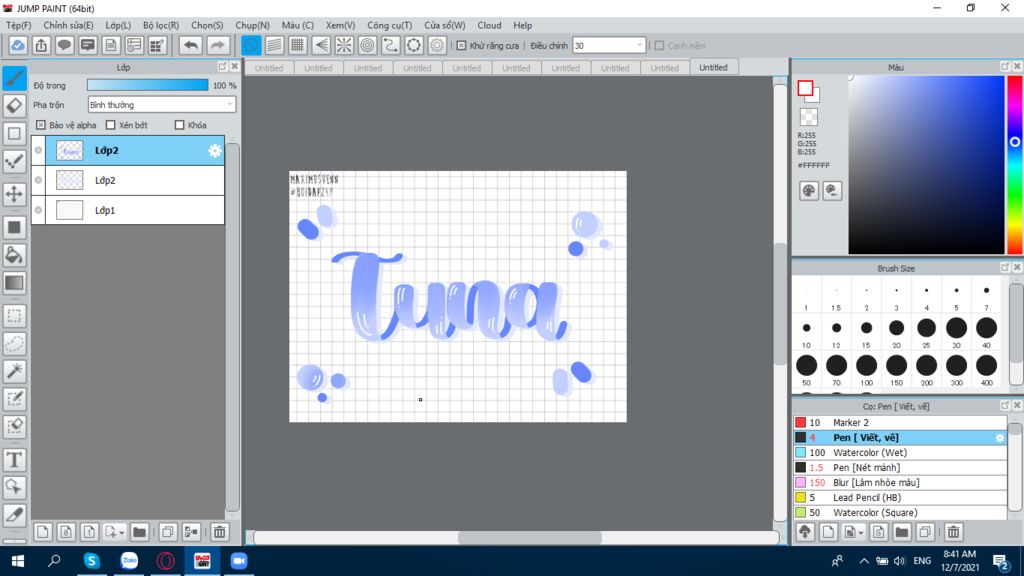The height and width of the screenshot is (576, 1024).
Task: Select the rectangular Selection tool
Action: [14, 316]
